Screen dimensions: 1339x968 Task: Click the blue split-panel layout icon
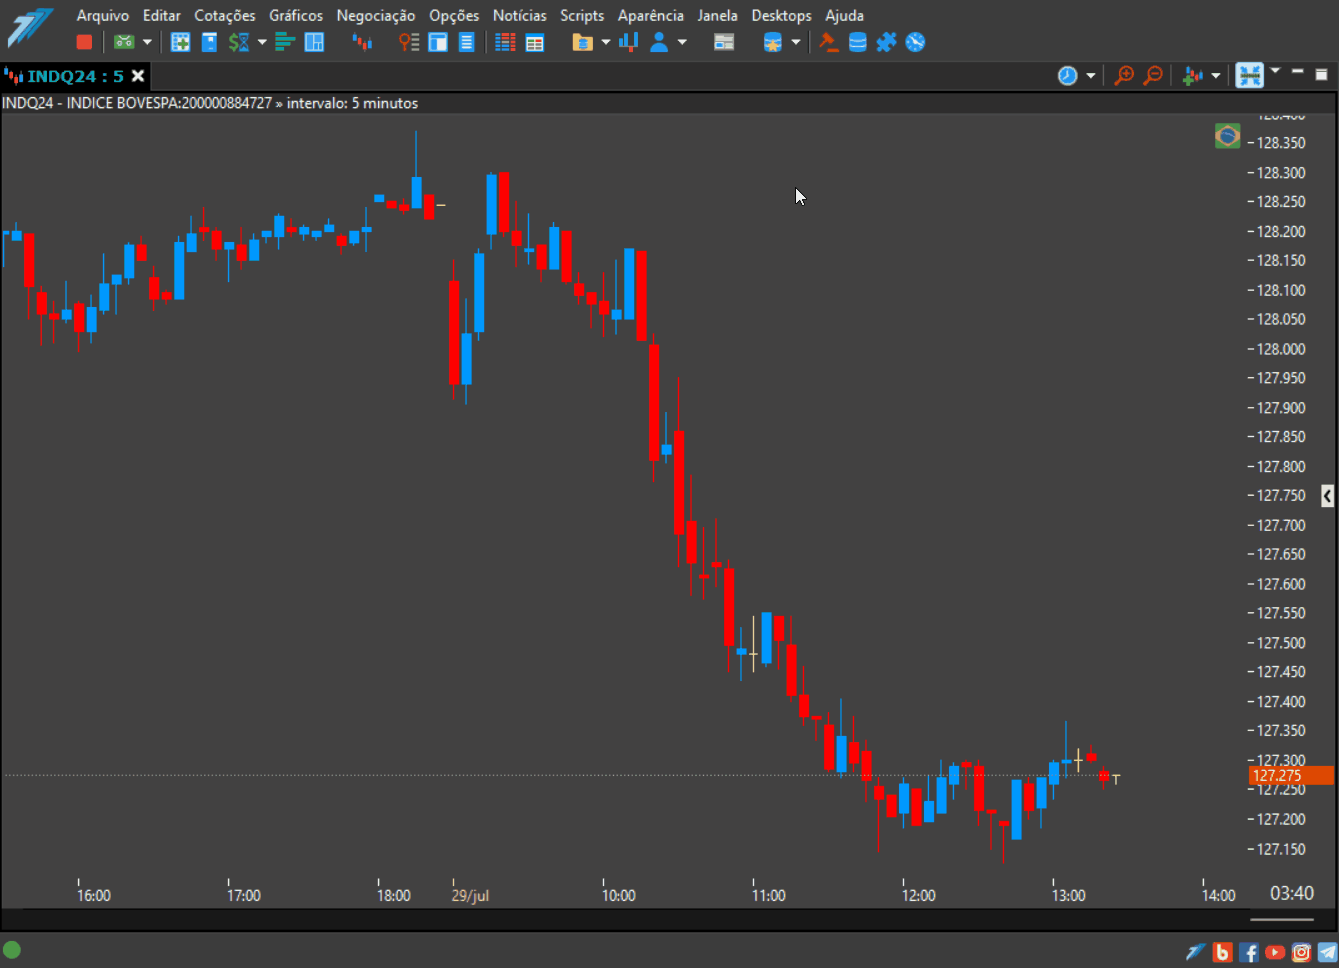314,42
